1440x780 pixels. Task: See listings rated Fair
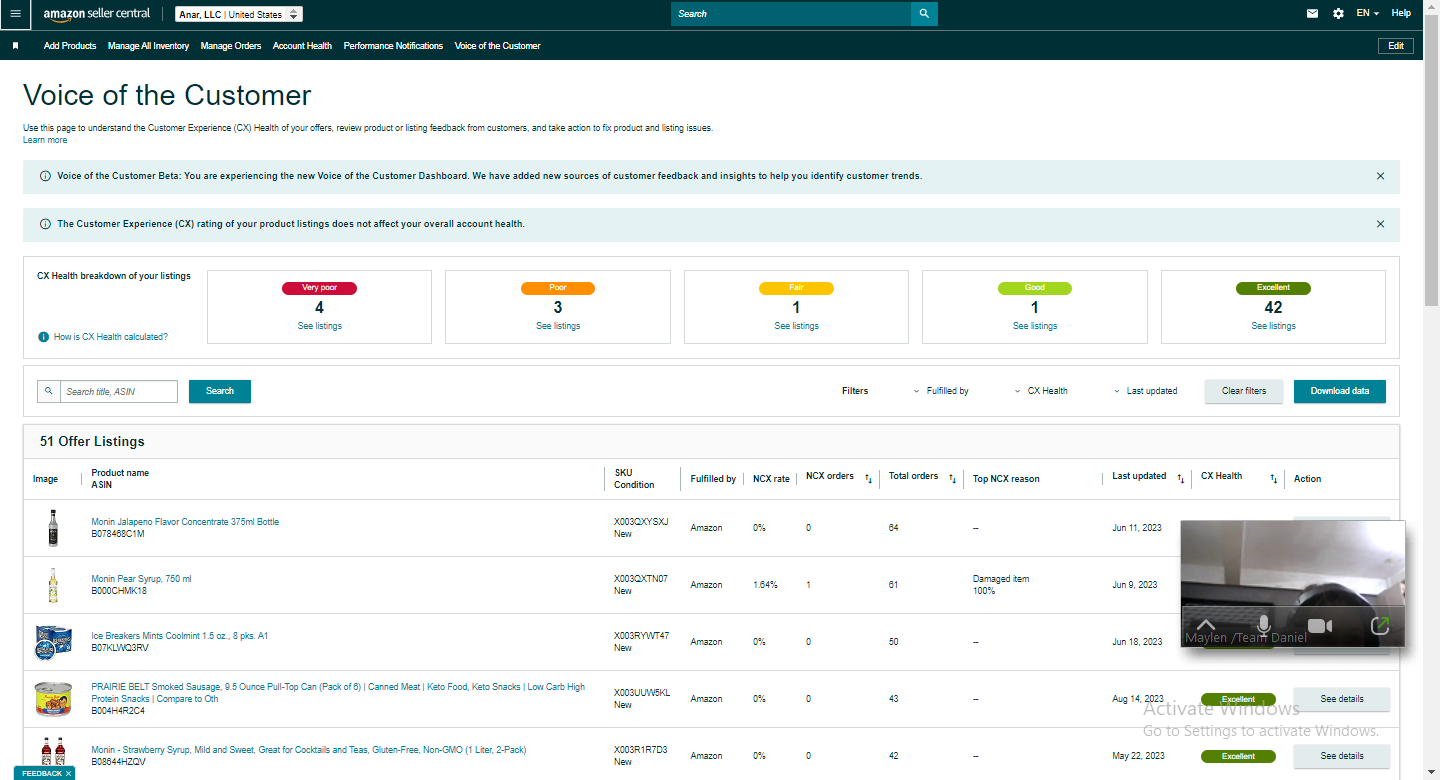click(x=797, y=326)
